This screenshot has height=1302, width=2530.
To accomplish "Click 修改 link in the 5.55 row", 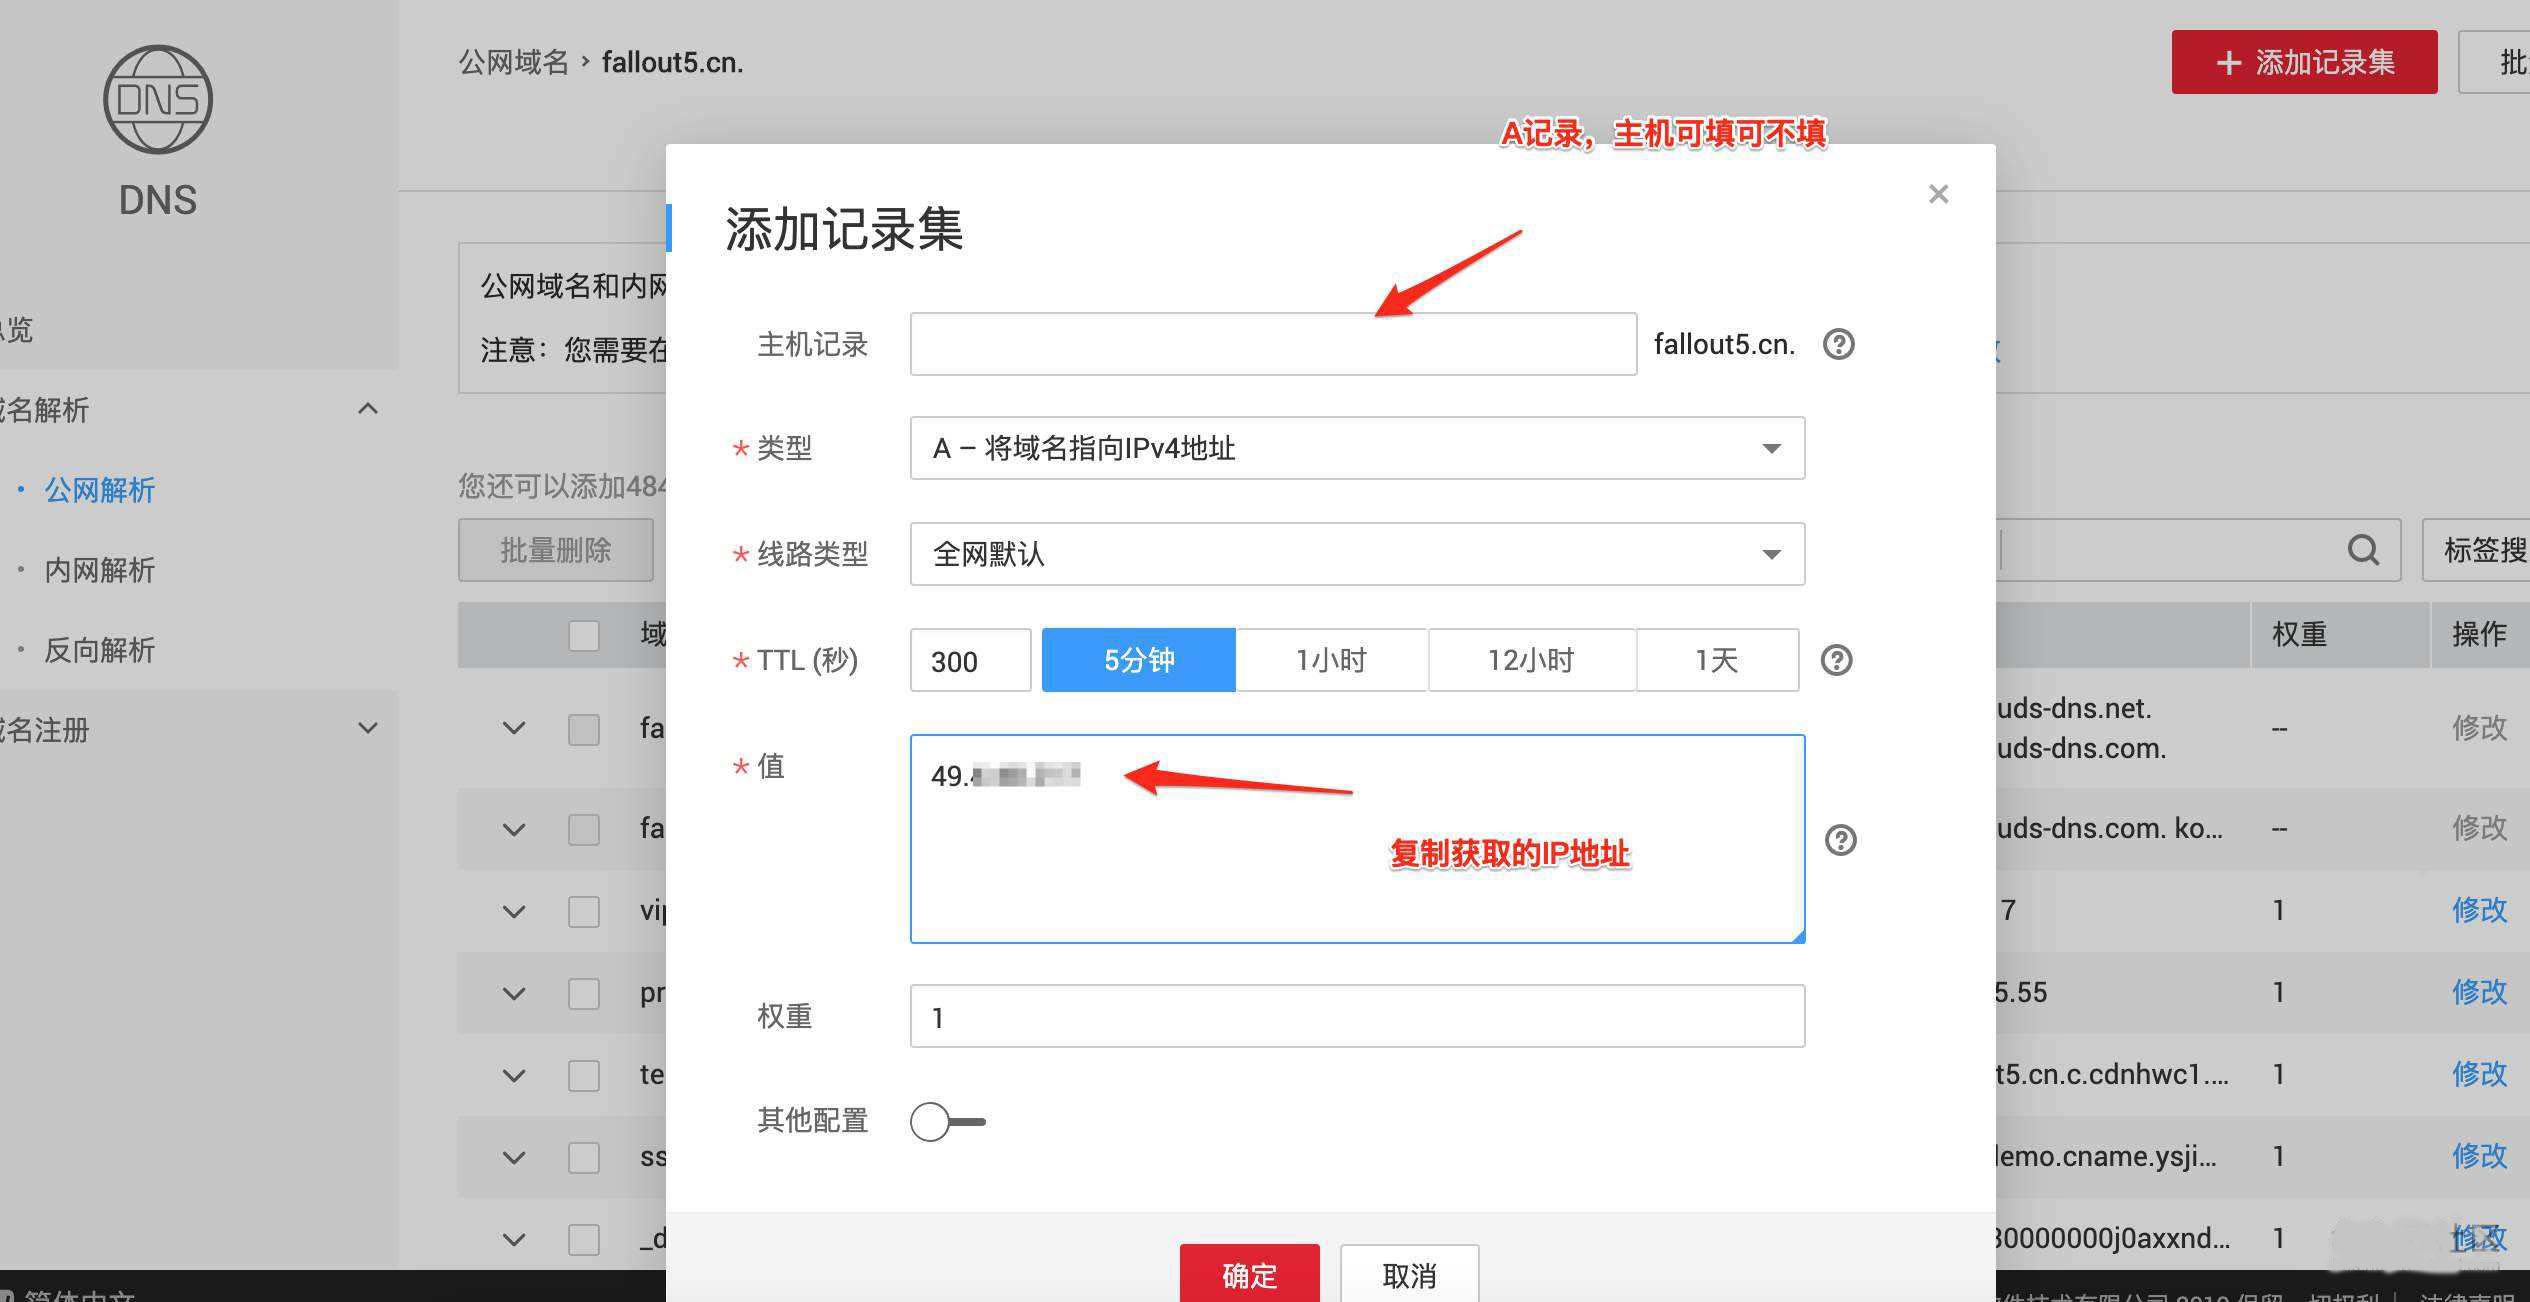I will point(2479,992).
